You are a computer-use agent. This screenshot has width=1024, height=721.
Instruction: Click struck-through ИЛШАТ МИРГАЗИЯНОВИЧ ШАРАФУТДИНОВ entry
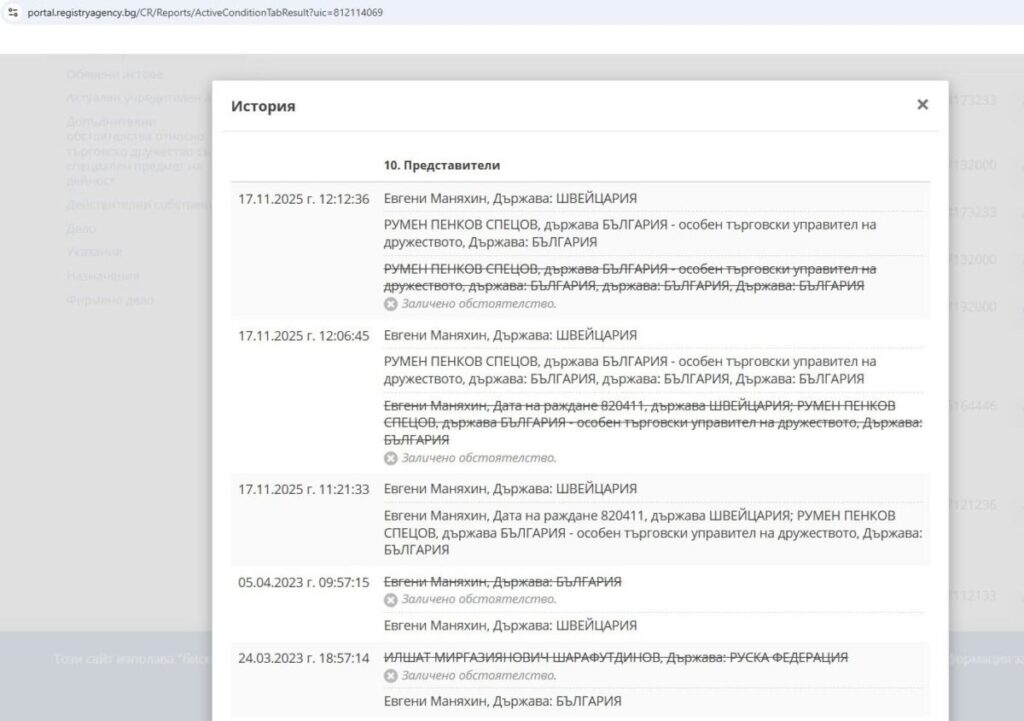pos(615,658)
